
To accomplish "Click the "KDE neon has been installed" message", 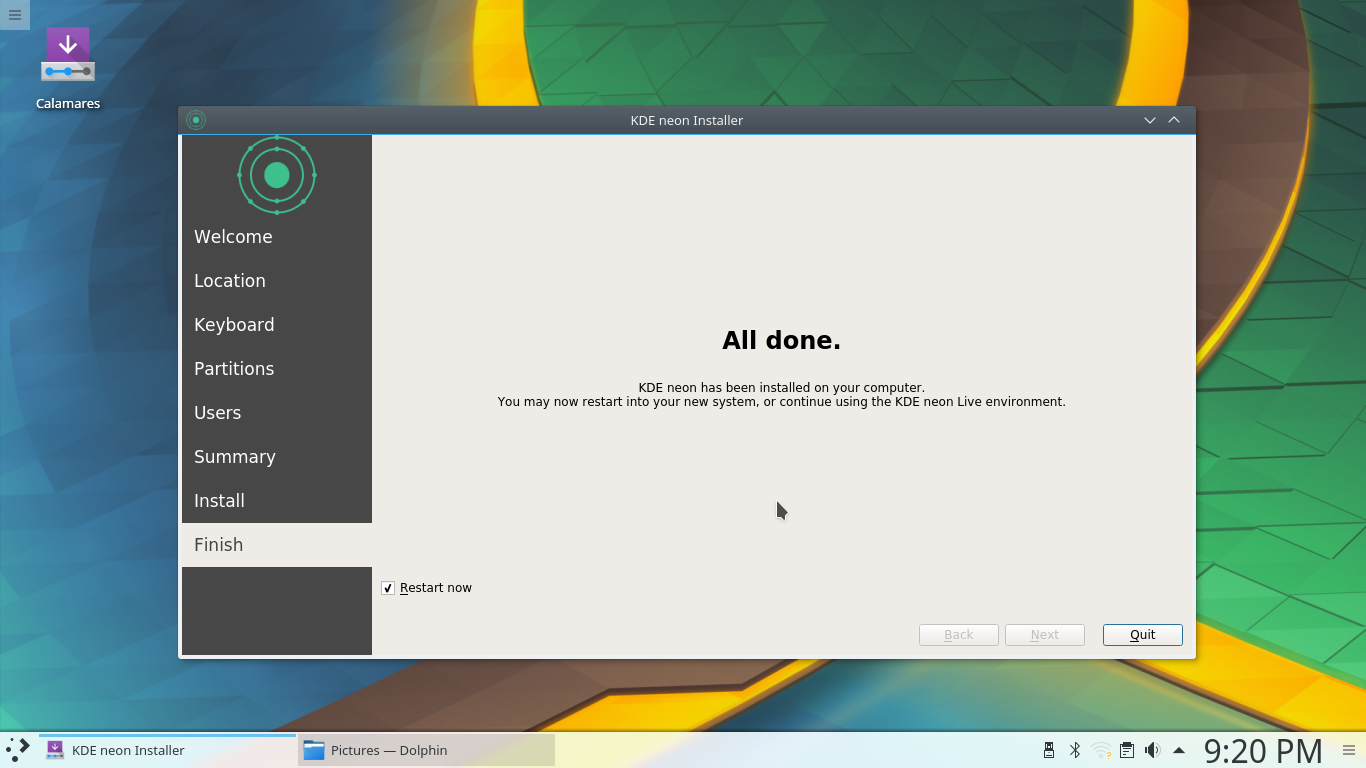I will [x=781, y=388].
